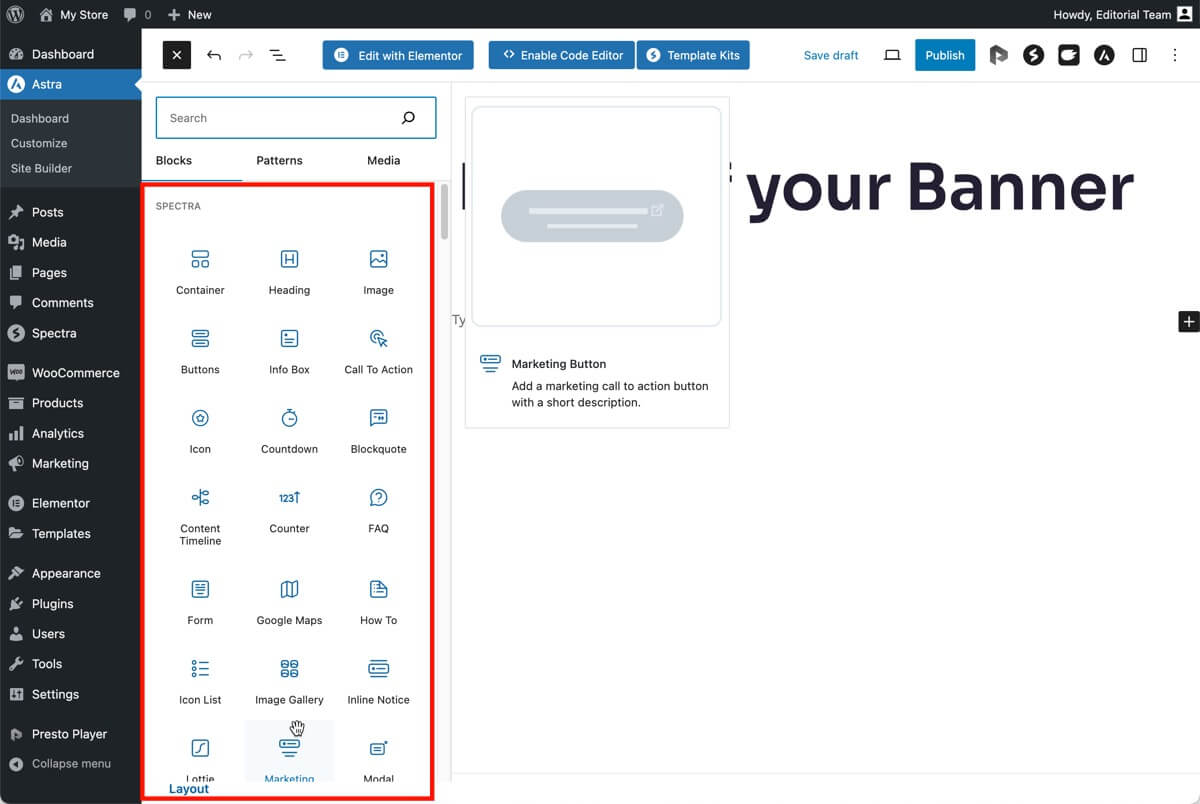Choose the Countdown block
This screenshot has height=804, width=1200.
pos(289,431)
